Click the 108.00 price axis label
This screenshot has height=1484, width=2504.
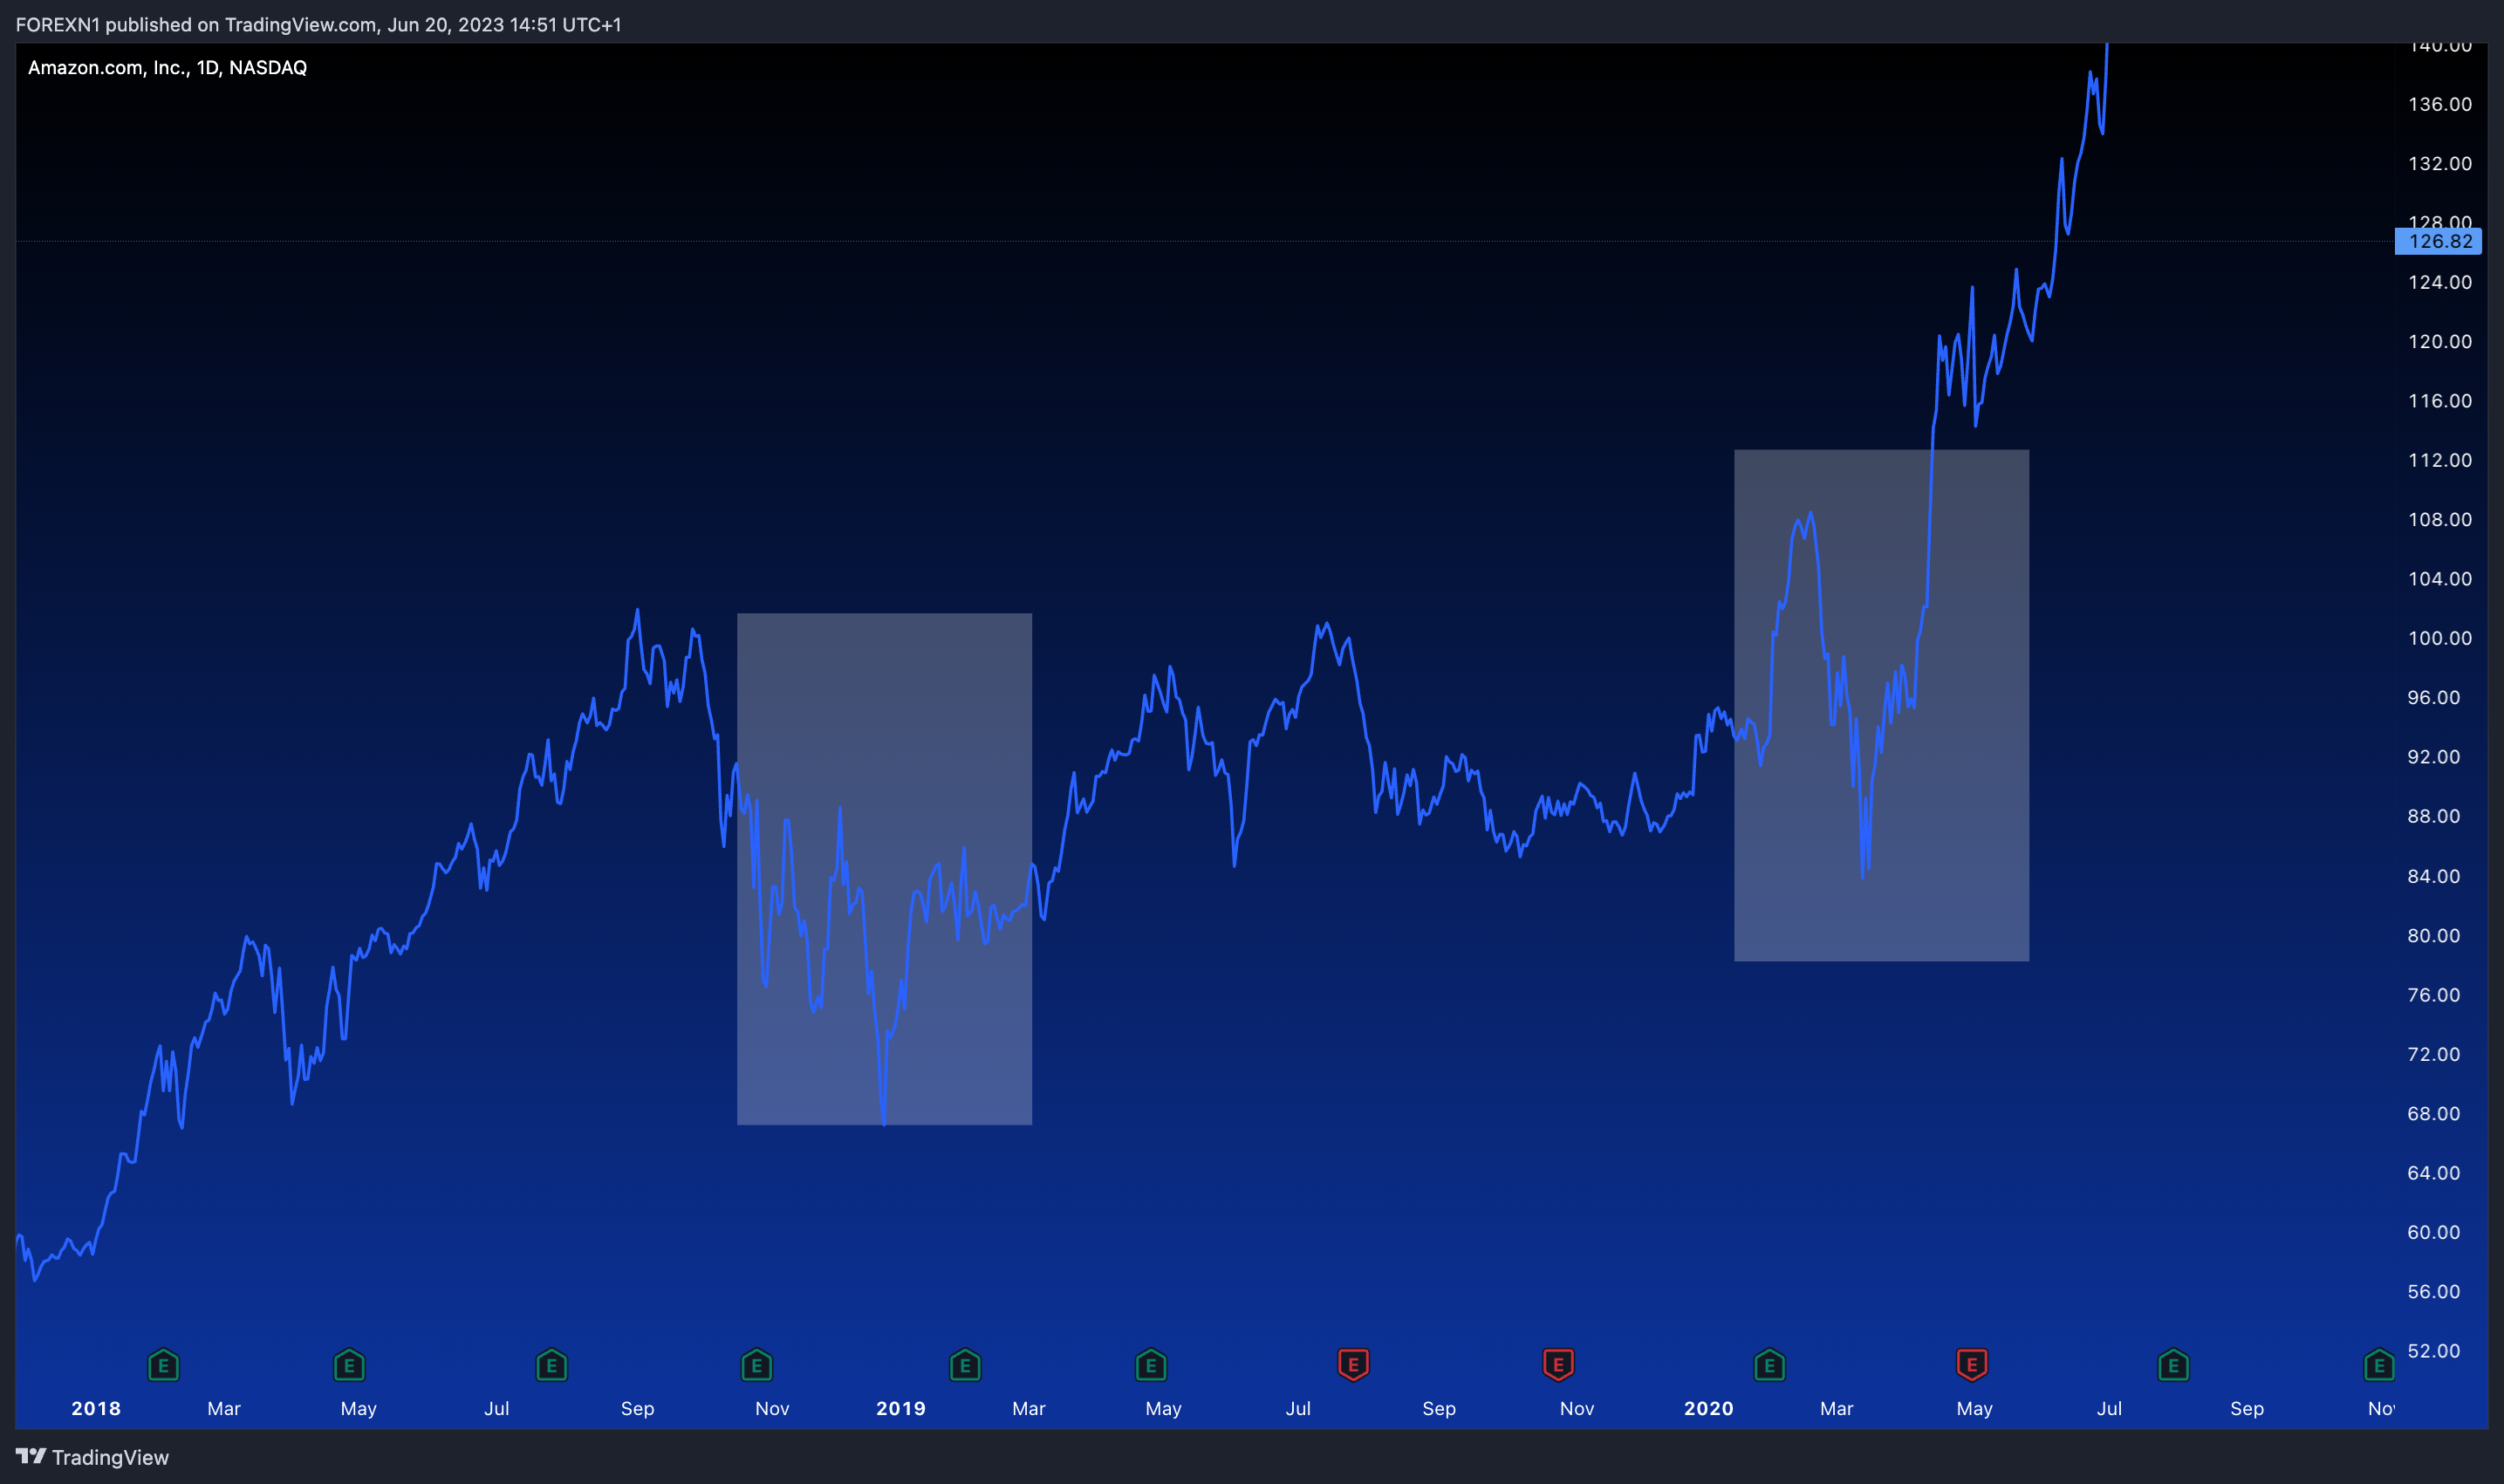pos(2440,519)
